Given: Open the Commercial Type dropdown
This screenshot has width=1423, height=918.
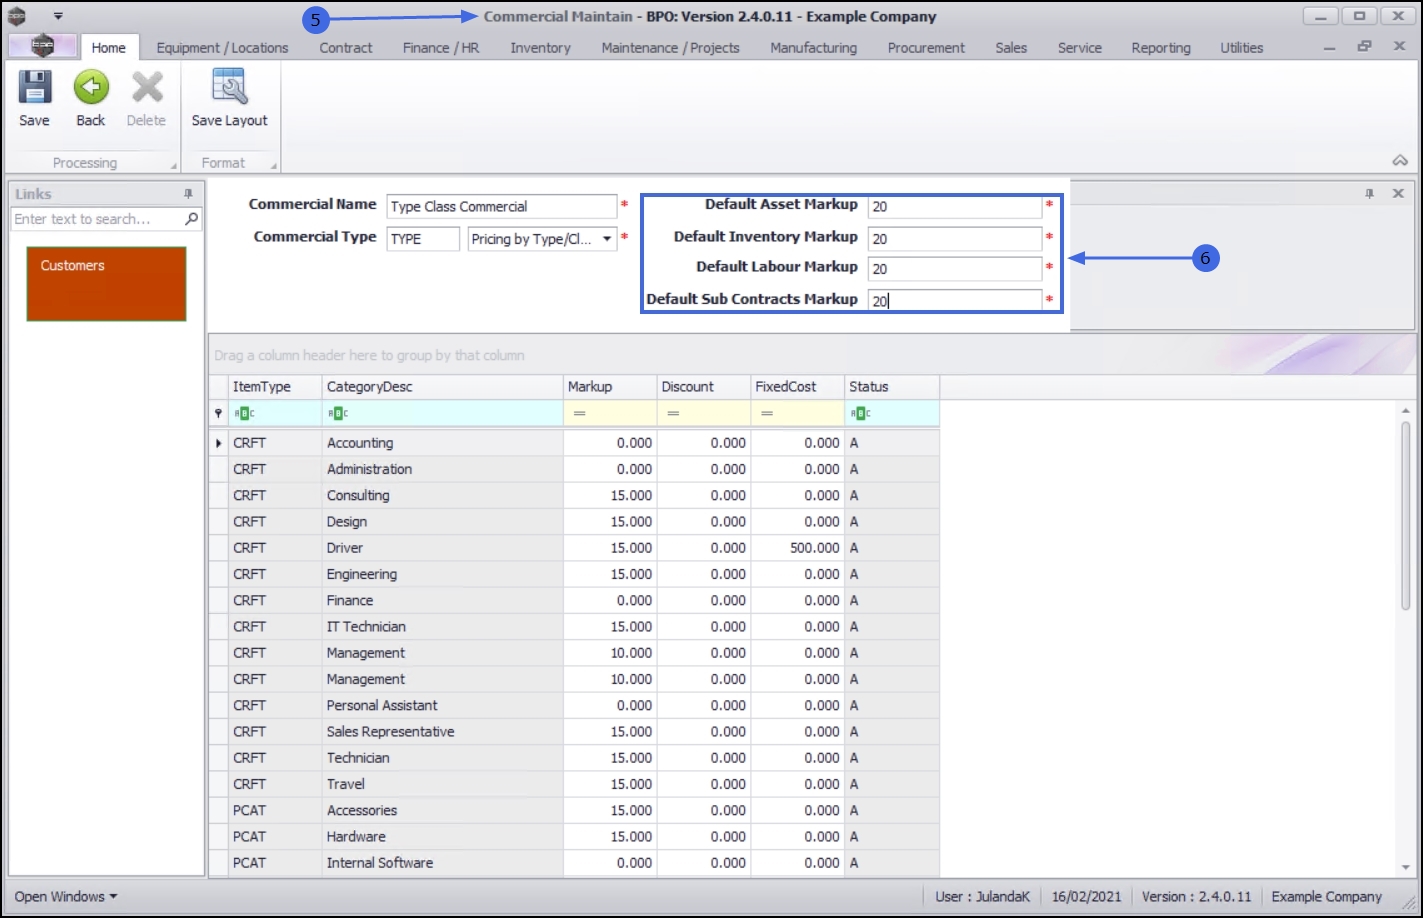Looking at the screenshot, I should (x=607, y=239).
